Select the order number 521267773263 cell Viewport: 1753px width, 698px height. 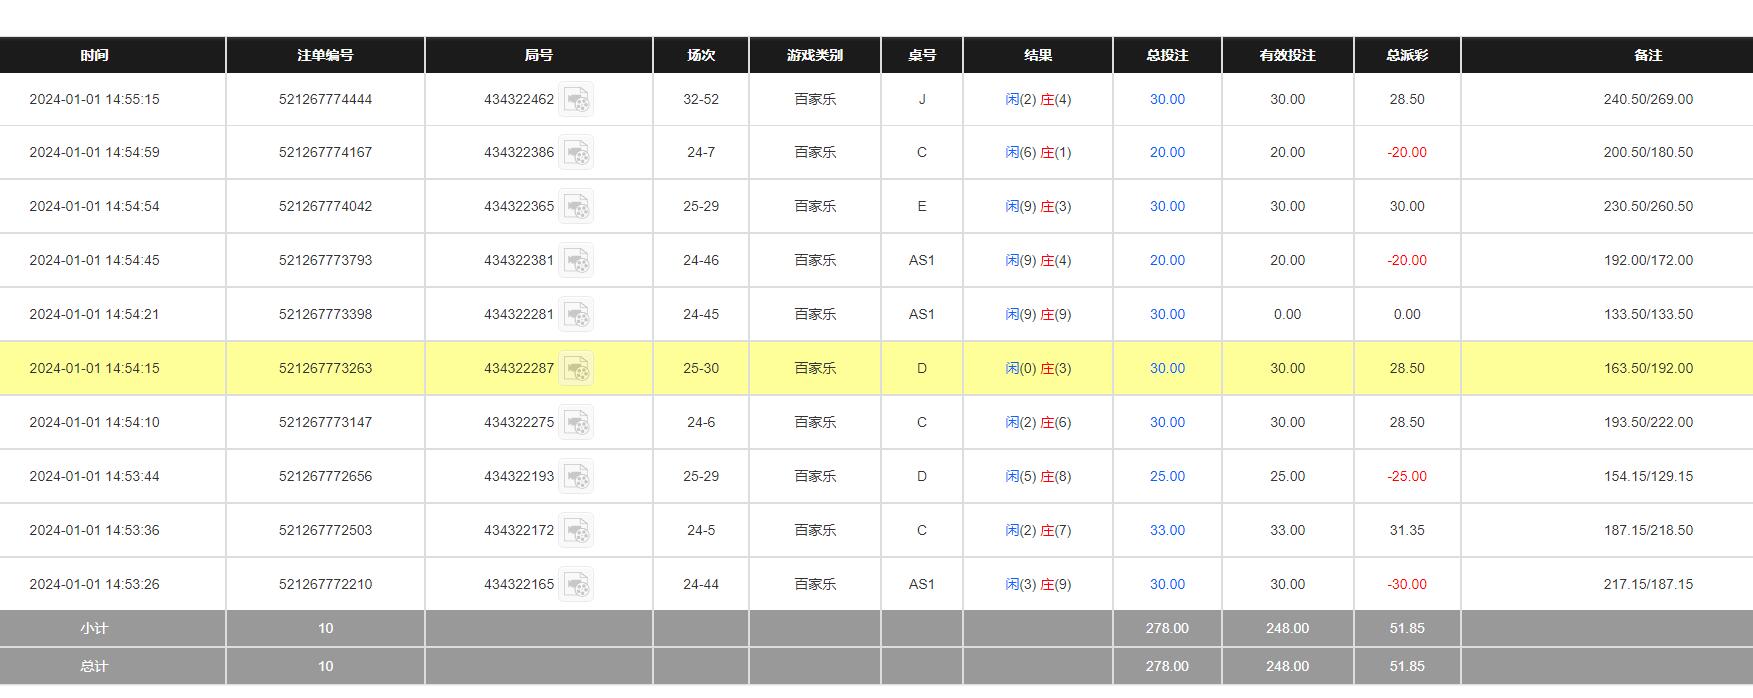325,368
